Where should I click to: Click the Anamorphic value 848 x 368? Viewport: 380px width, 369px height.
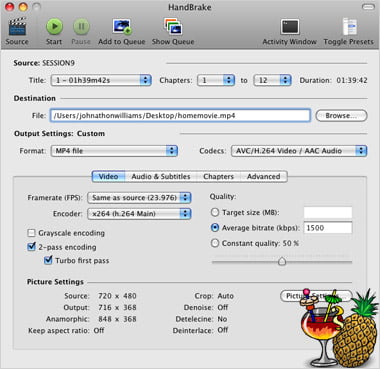coord(117,319)
